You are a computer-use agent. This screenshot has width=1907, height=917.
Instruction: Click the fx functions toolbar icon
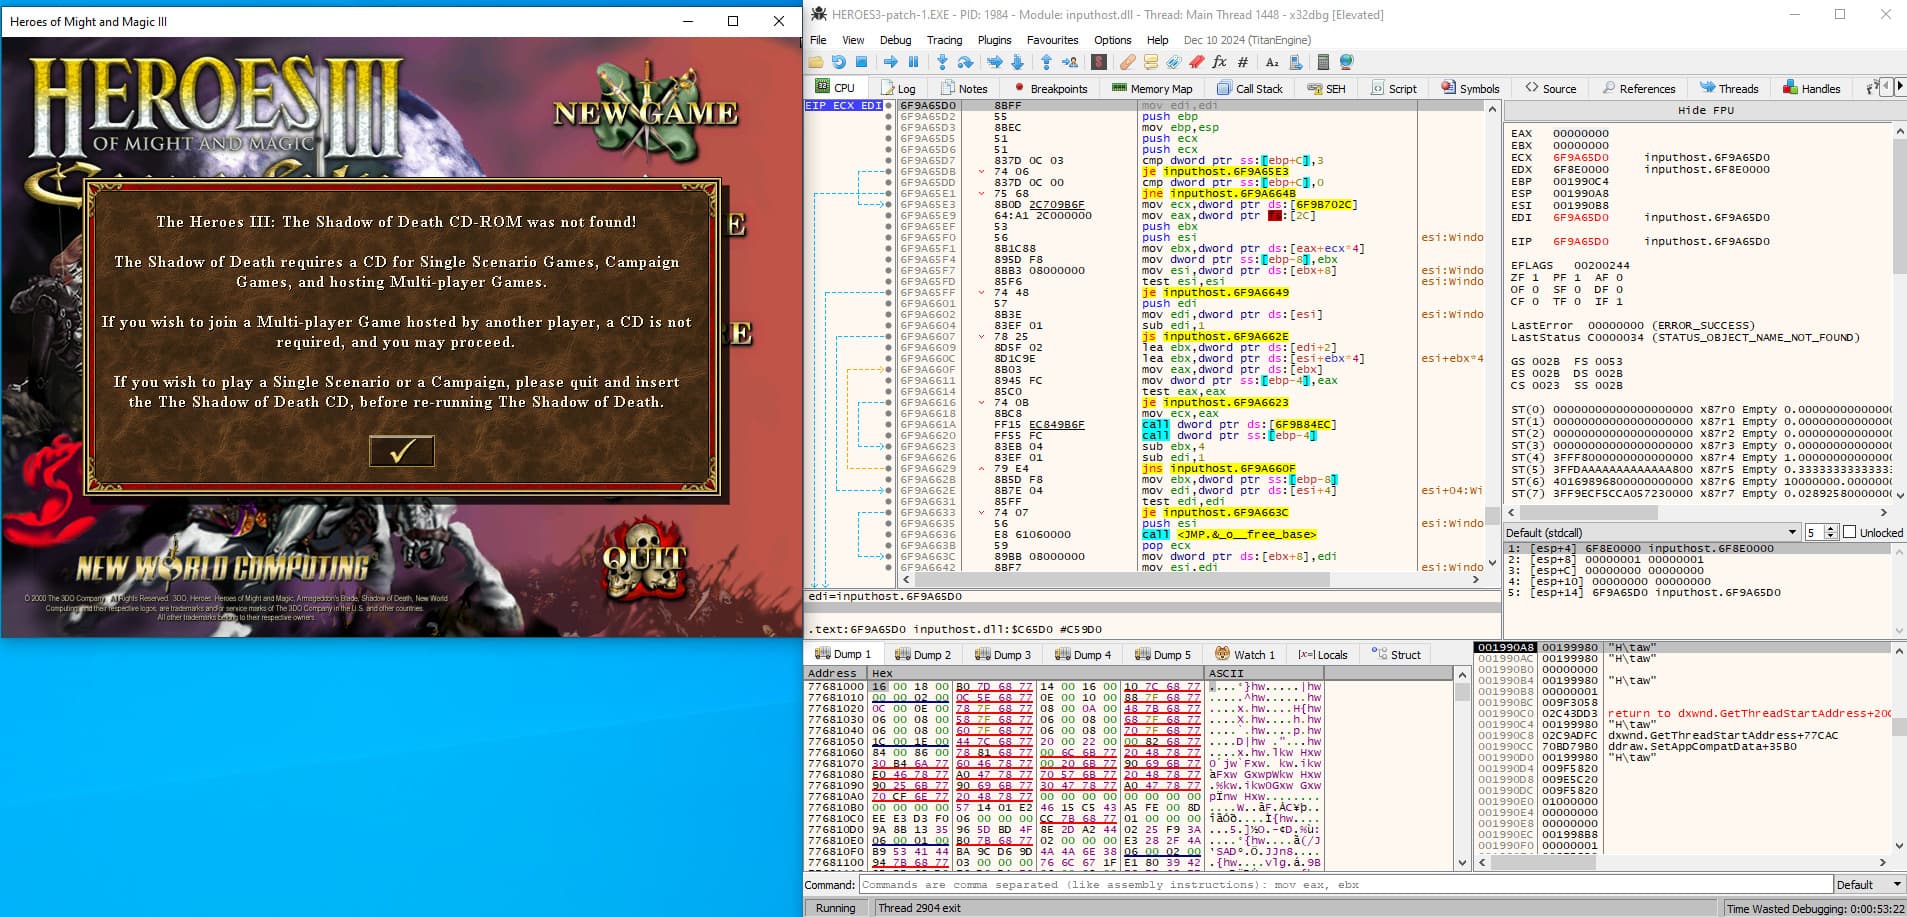pos(1219,62)
